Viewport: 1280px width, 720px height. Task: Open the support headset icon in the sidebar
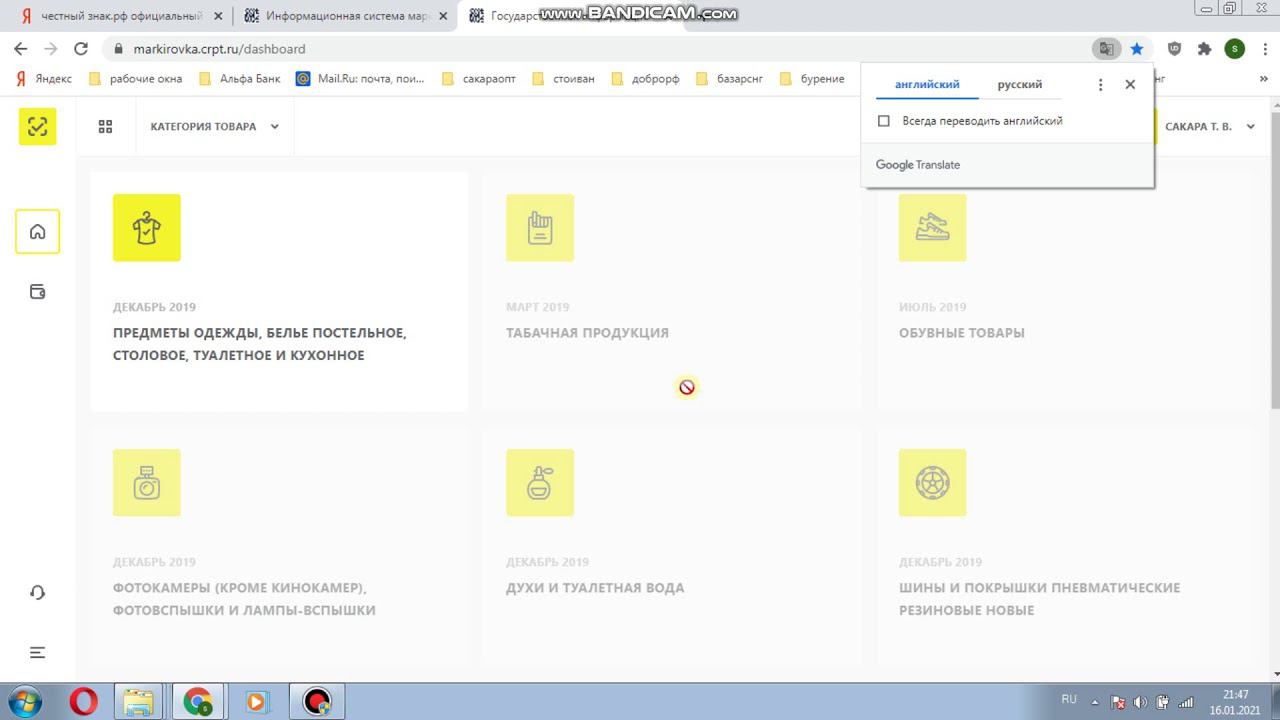pos(37,592)
